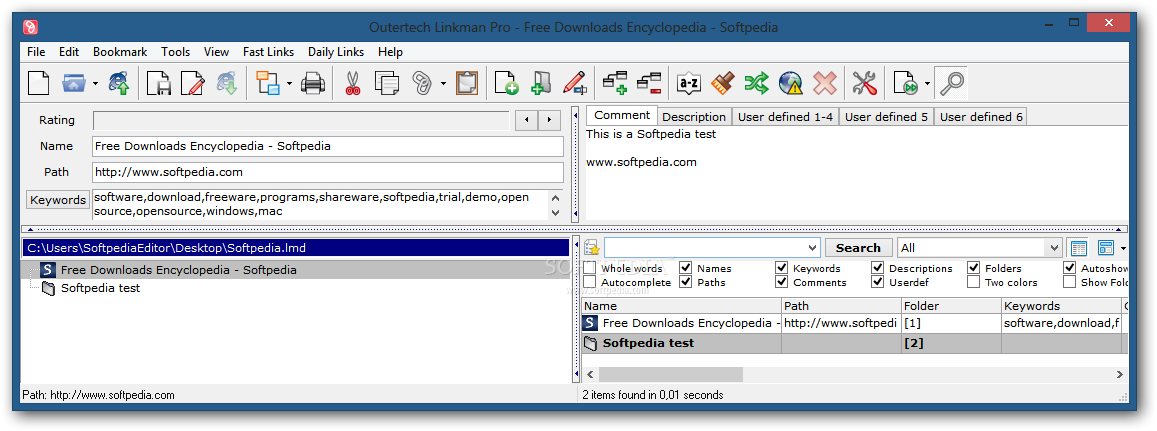The width and height of the screenshot is (1157, 431).
Task: Toggle the magnifying glass search icon
Action: click(x=950, y=83)
